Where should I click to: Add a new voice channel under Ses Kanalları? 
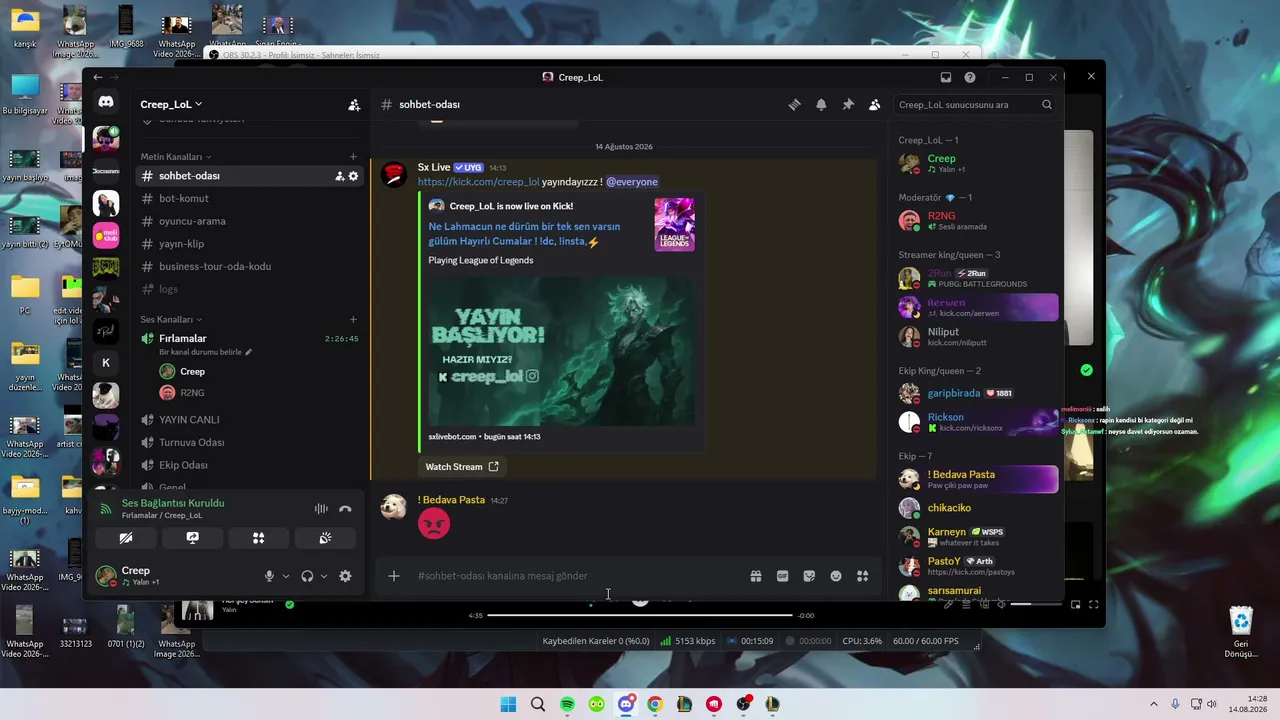tap(353, 320)
